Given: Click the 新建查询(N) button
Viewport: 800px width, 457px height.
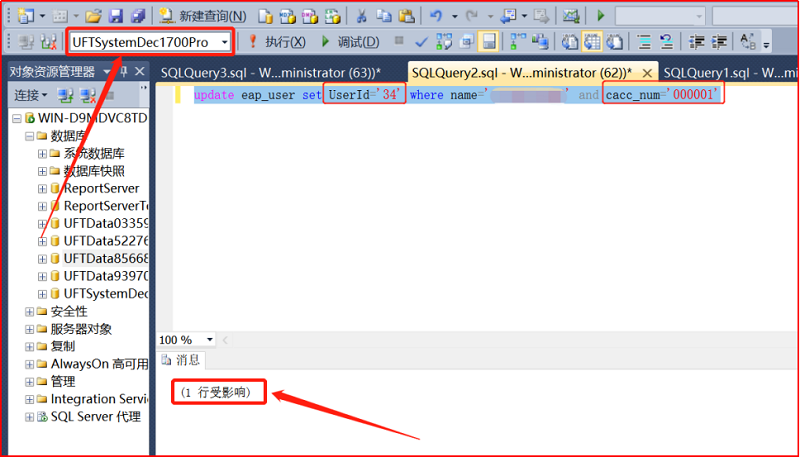Looking at the screenshot, I should (203, 16).
